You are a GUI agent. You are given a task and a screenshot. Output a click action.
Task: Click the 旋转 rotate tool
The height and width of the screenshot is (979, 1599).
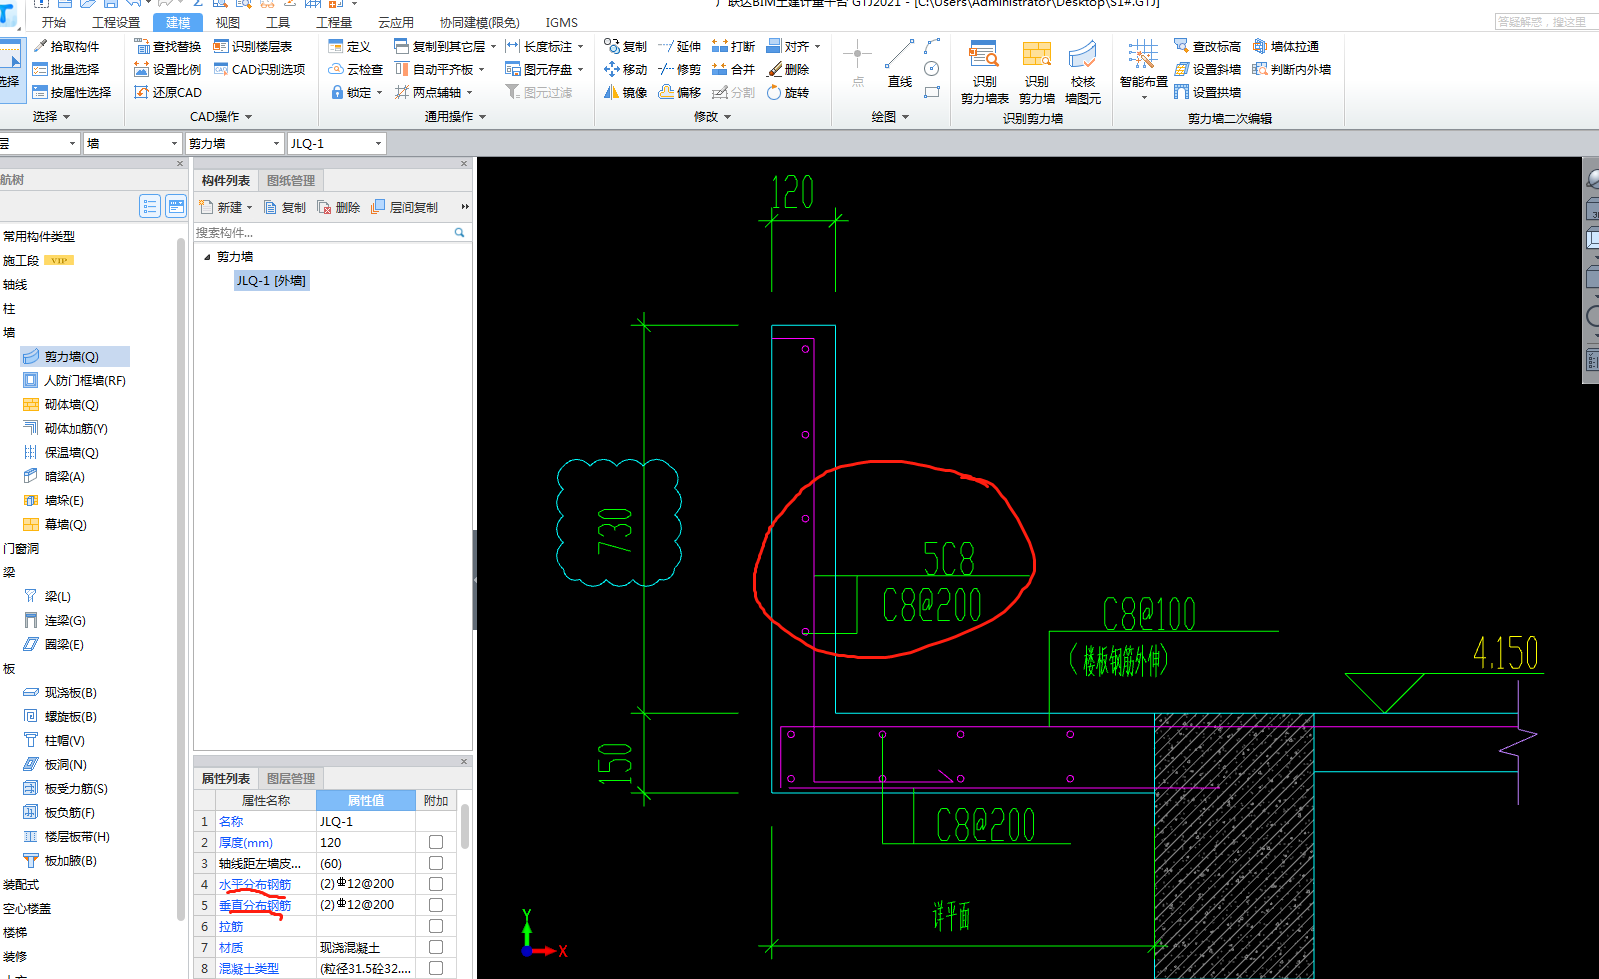click(788, 92)
